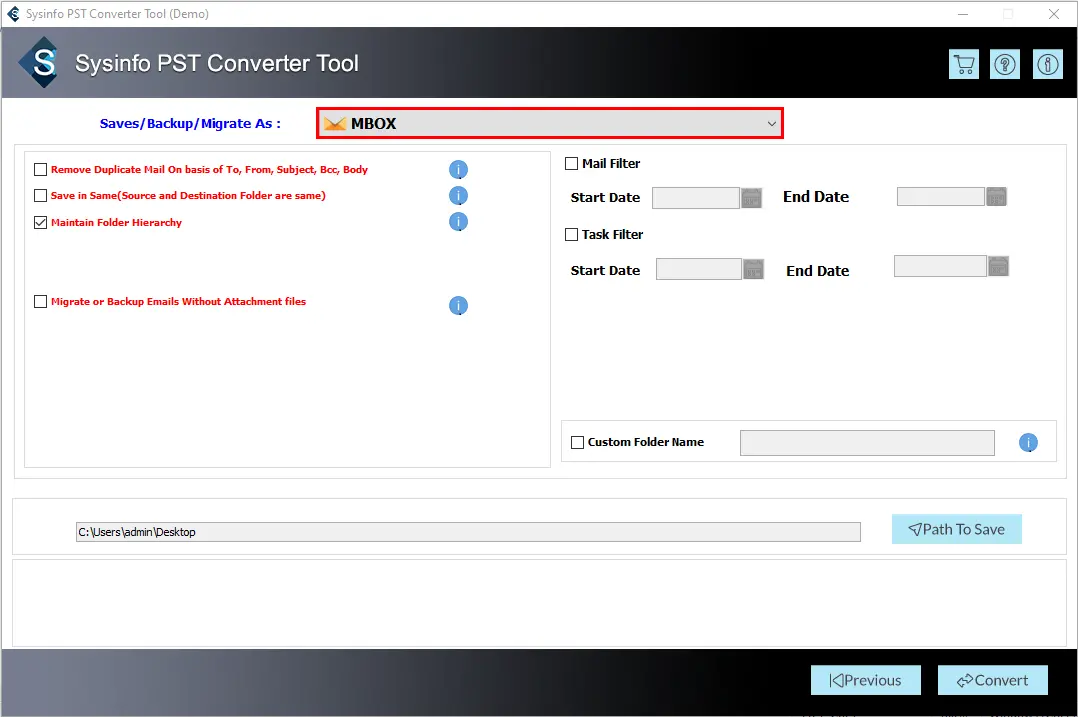Open Task Filter Start Date calendar picker

[754, 269]
